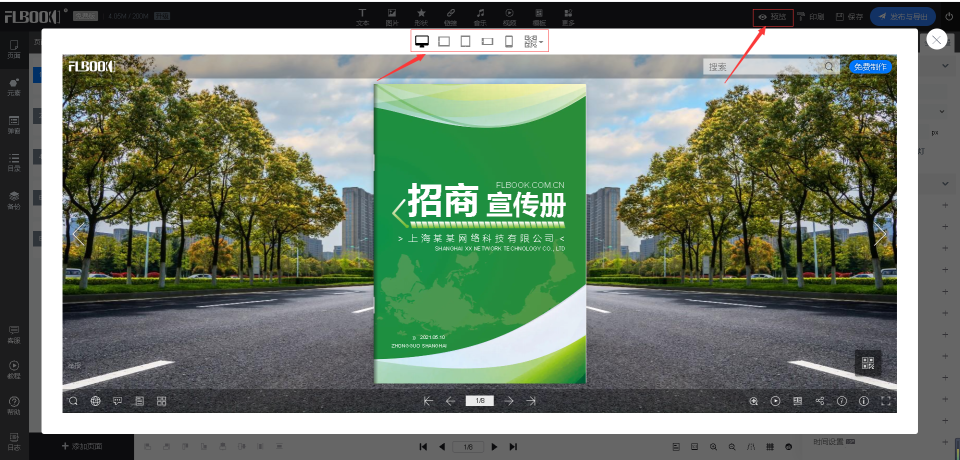Screen dimensions: 960x460
Task: Open the help question mark icon in viewer
Action: pyautogui.click(x=842, y=401)
